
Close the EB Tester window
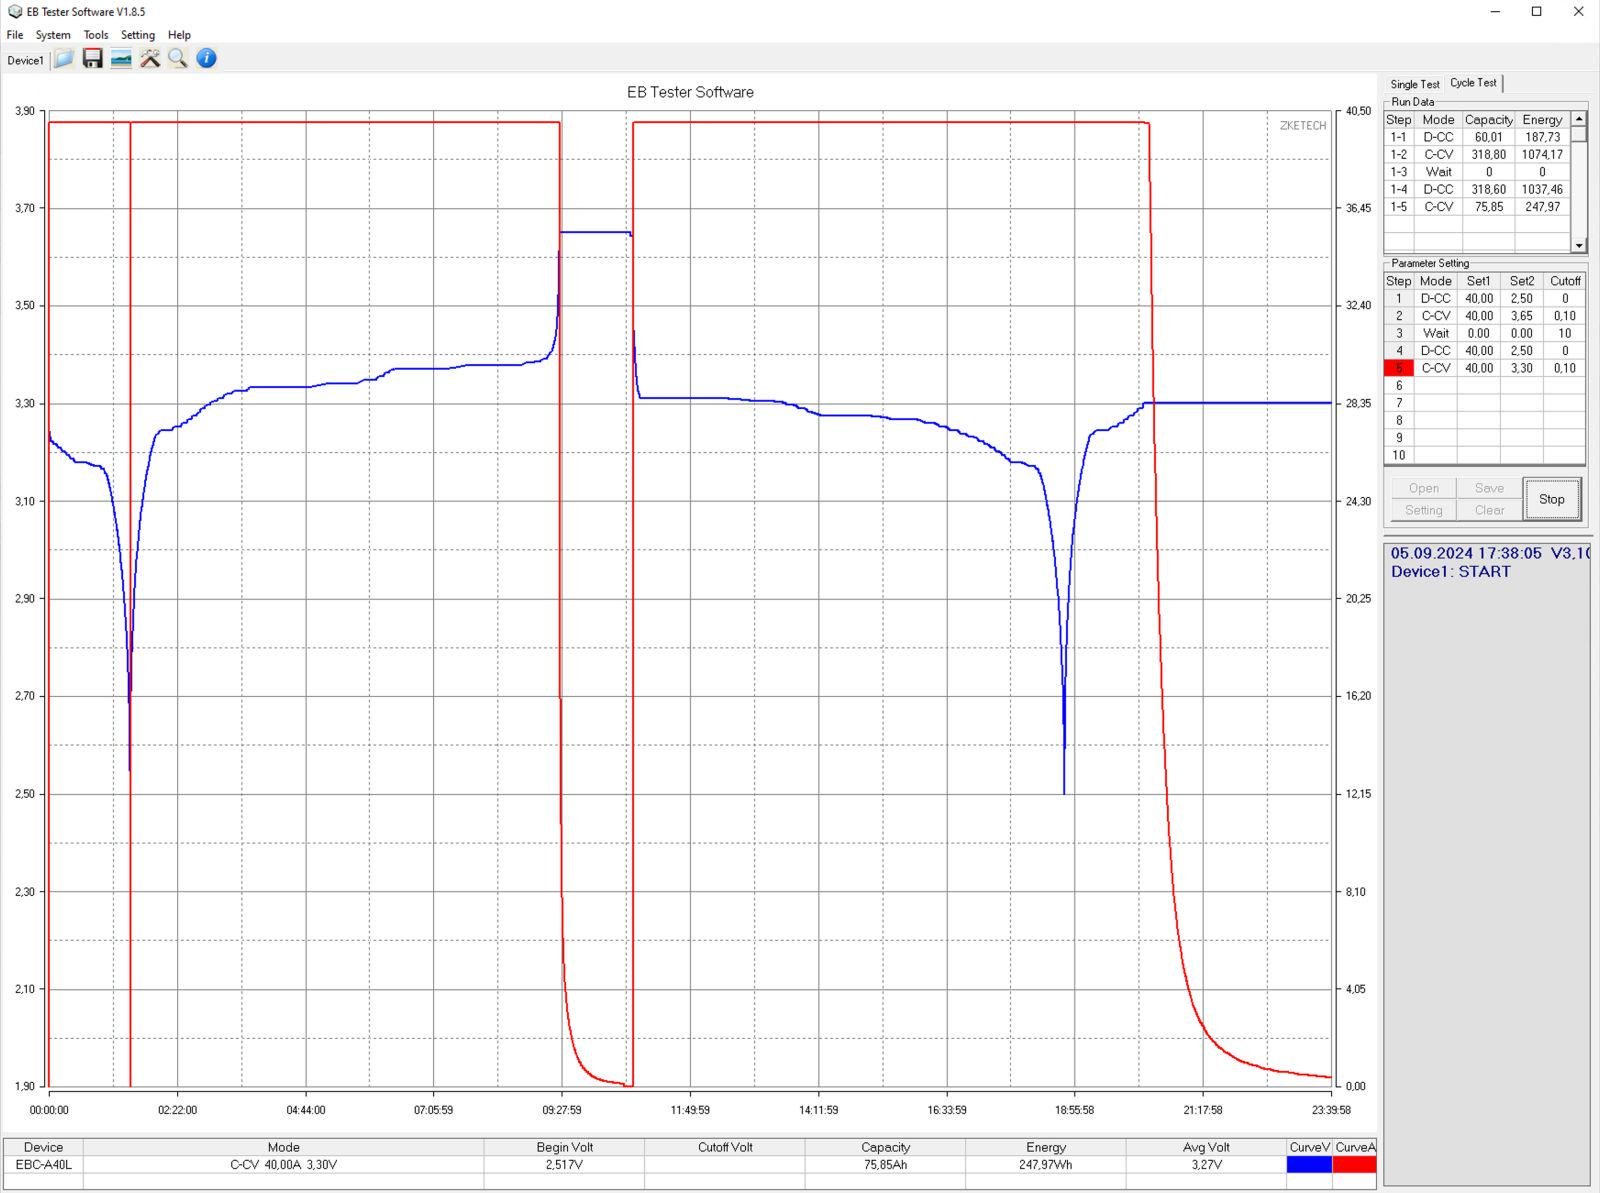click(x=1579, y=12)
